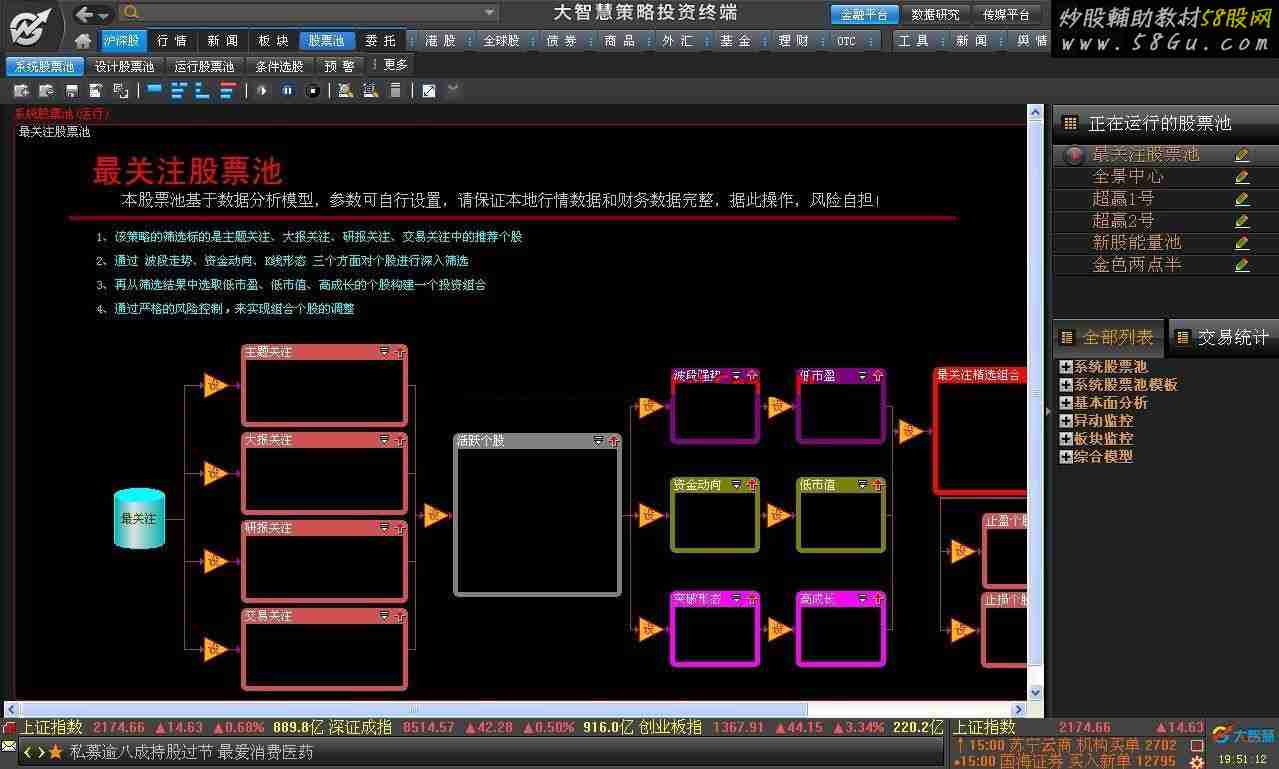Viewport: 1279px width, 769px height.
Task: Toggle pin on 低市值 node
Action: click(878, 485)
